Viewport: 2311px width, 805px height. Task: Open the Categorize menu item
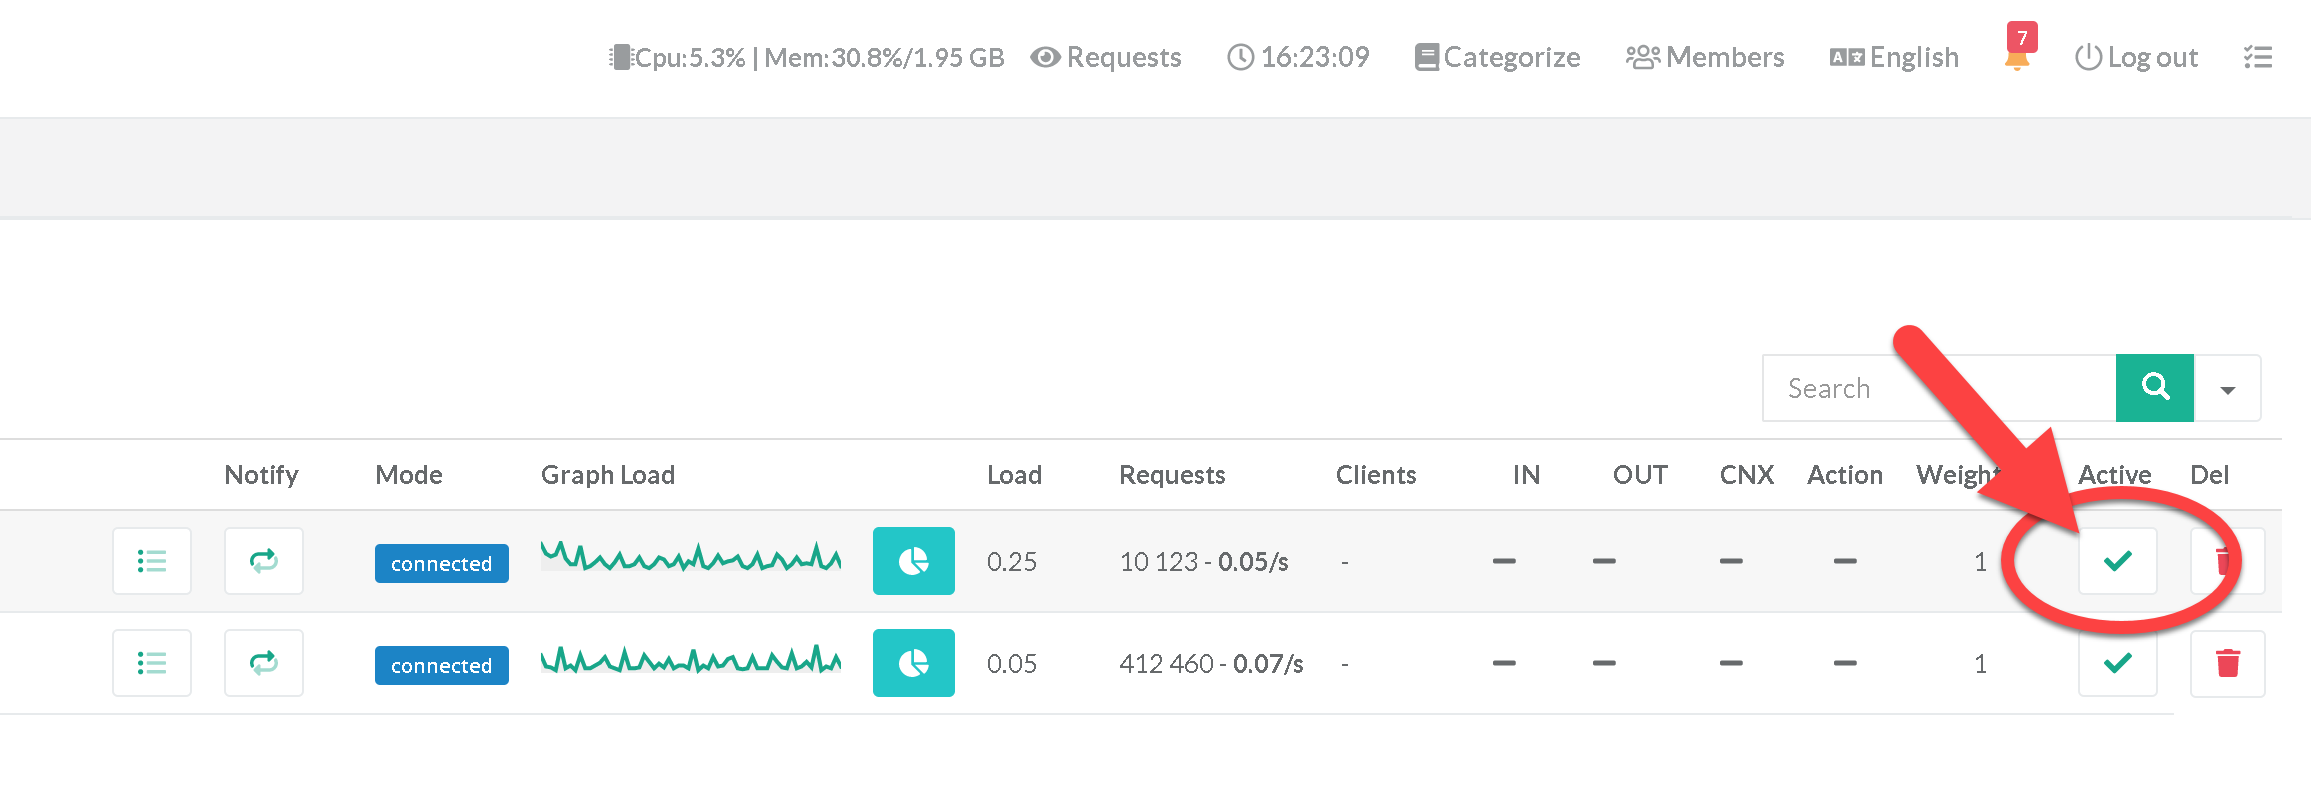(1497, 57)
